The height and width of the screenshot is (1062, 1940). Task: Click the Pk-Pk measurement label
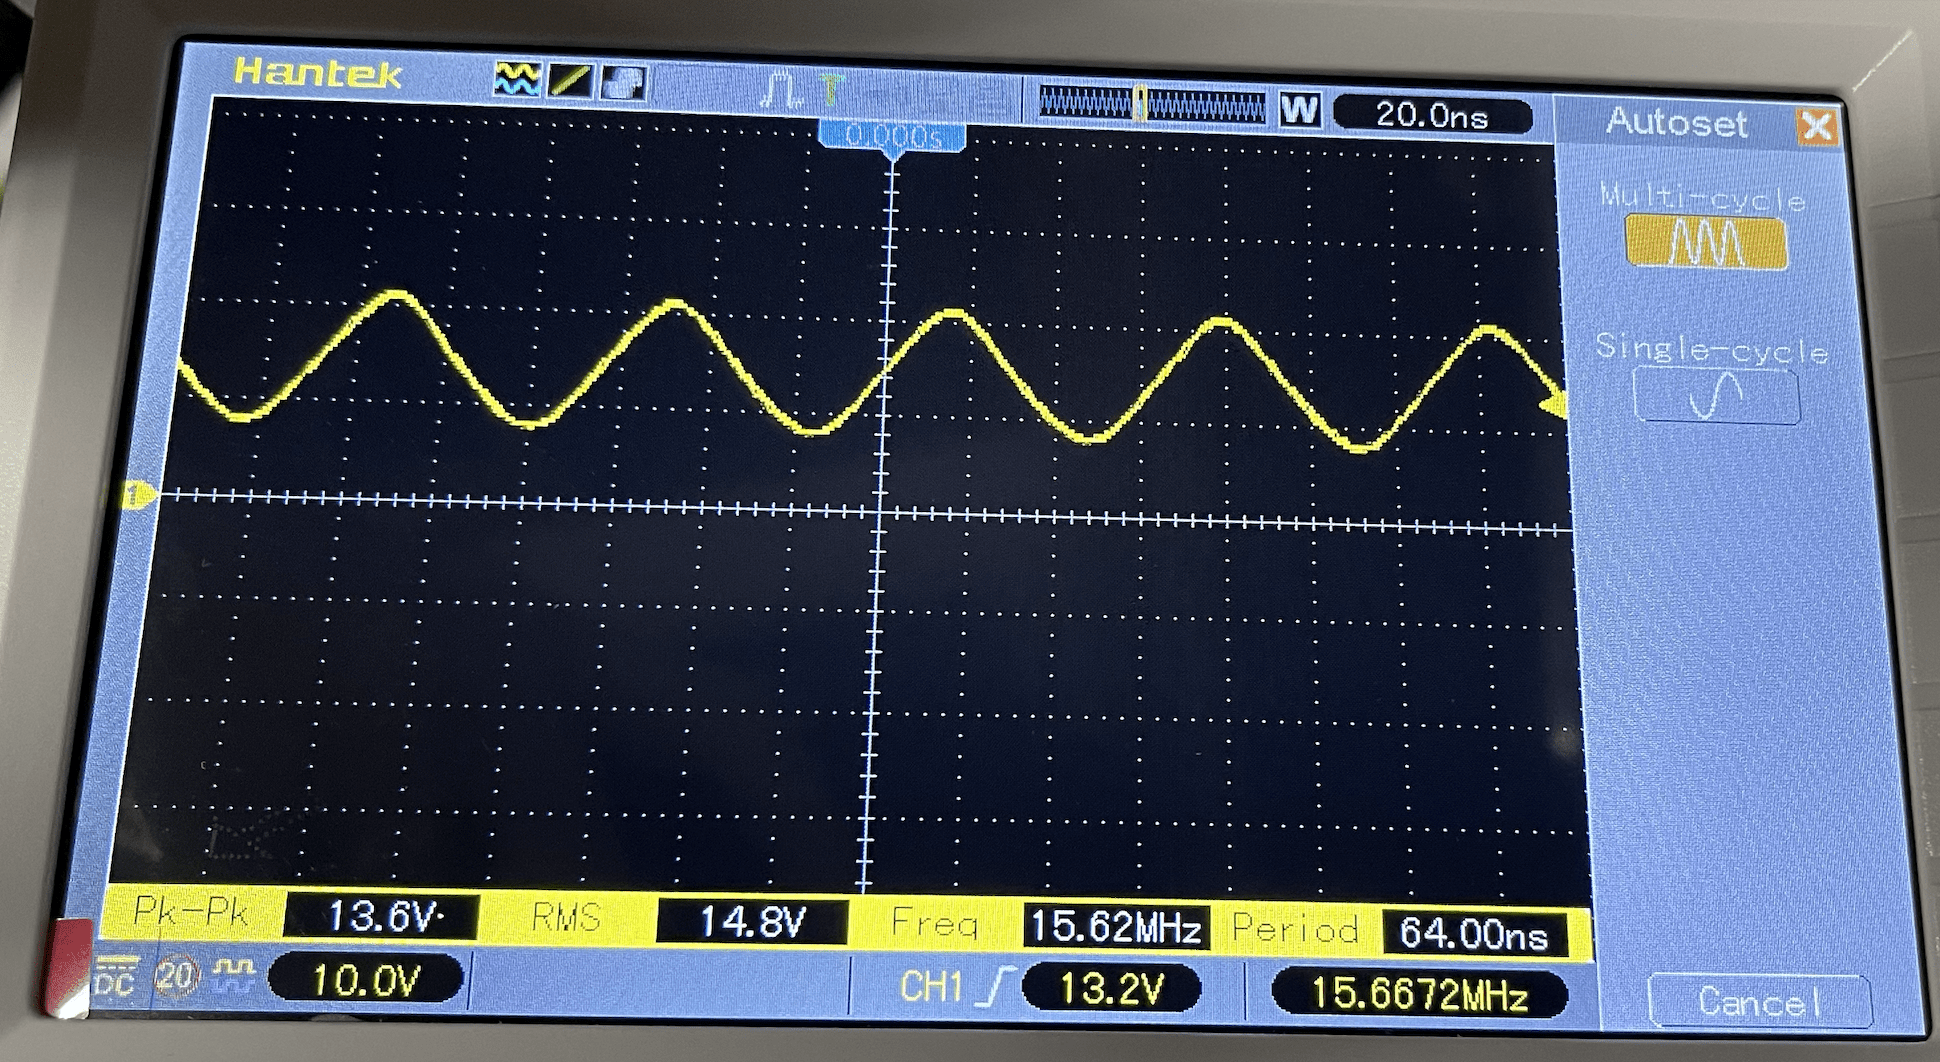191,911
